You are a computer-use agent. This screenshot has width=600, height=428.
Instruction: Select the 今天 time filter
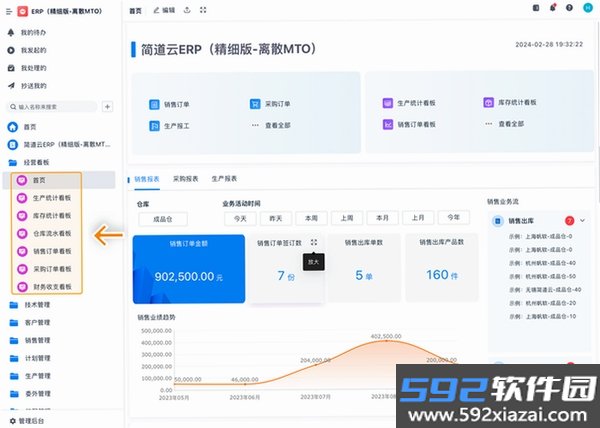pos(240,219)
